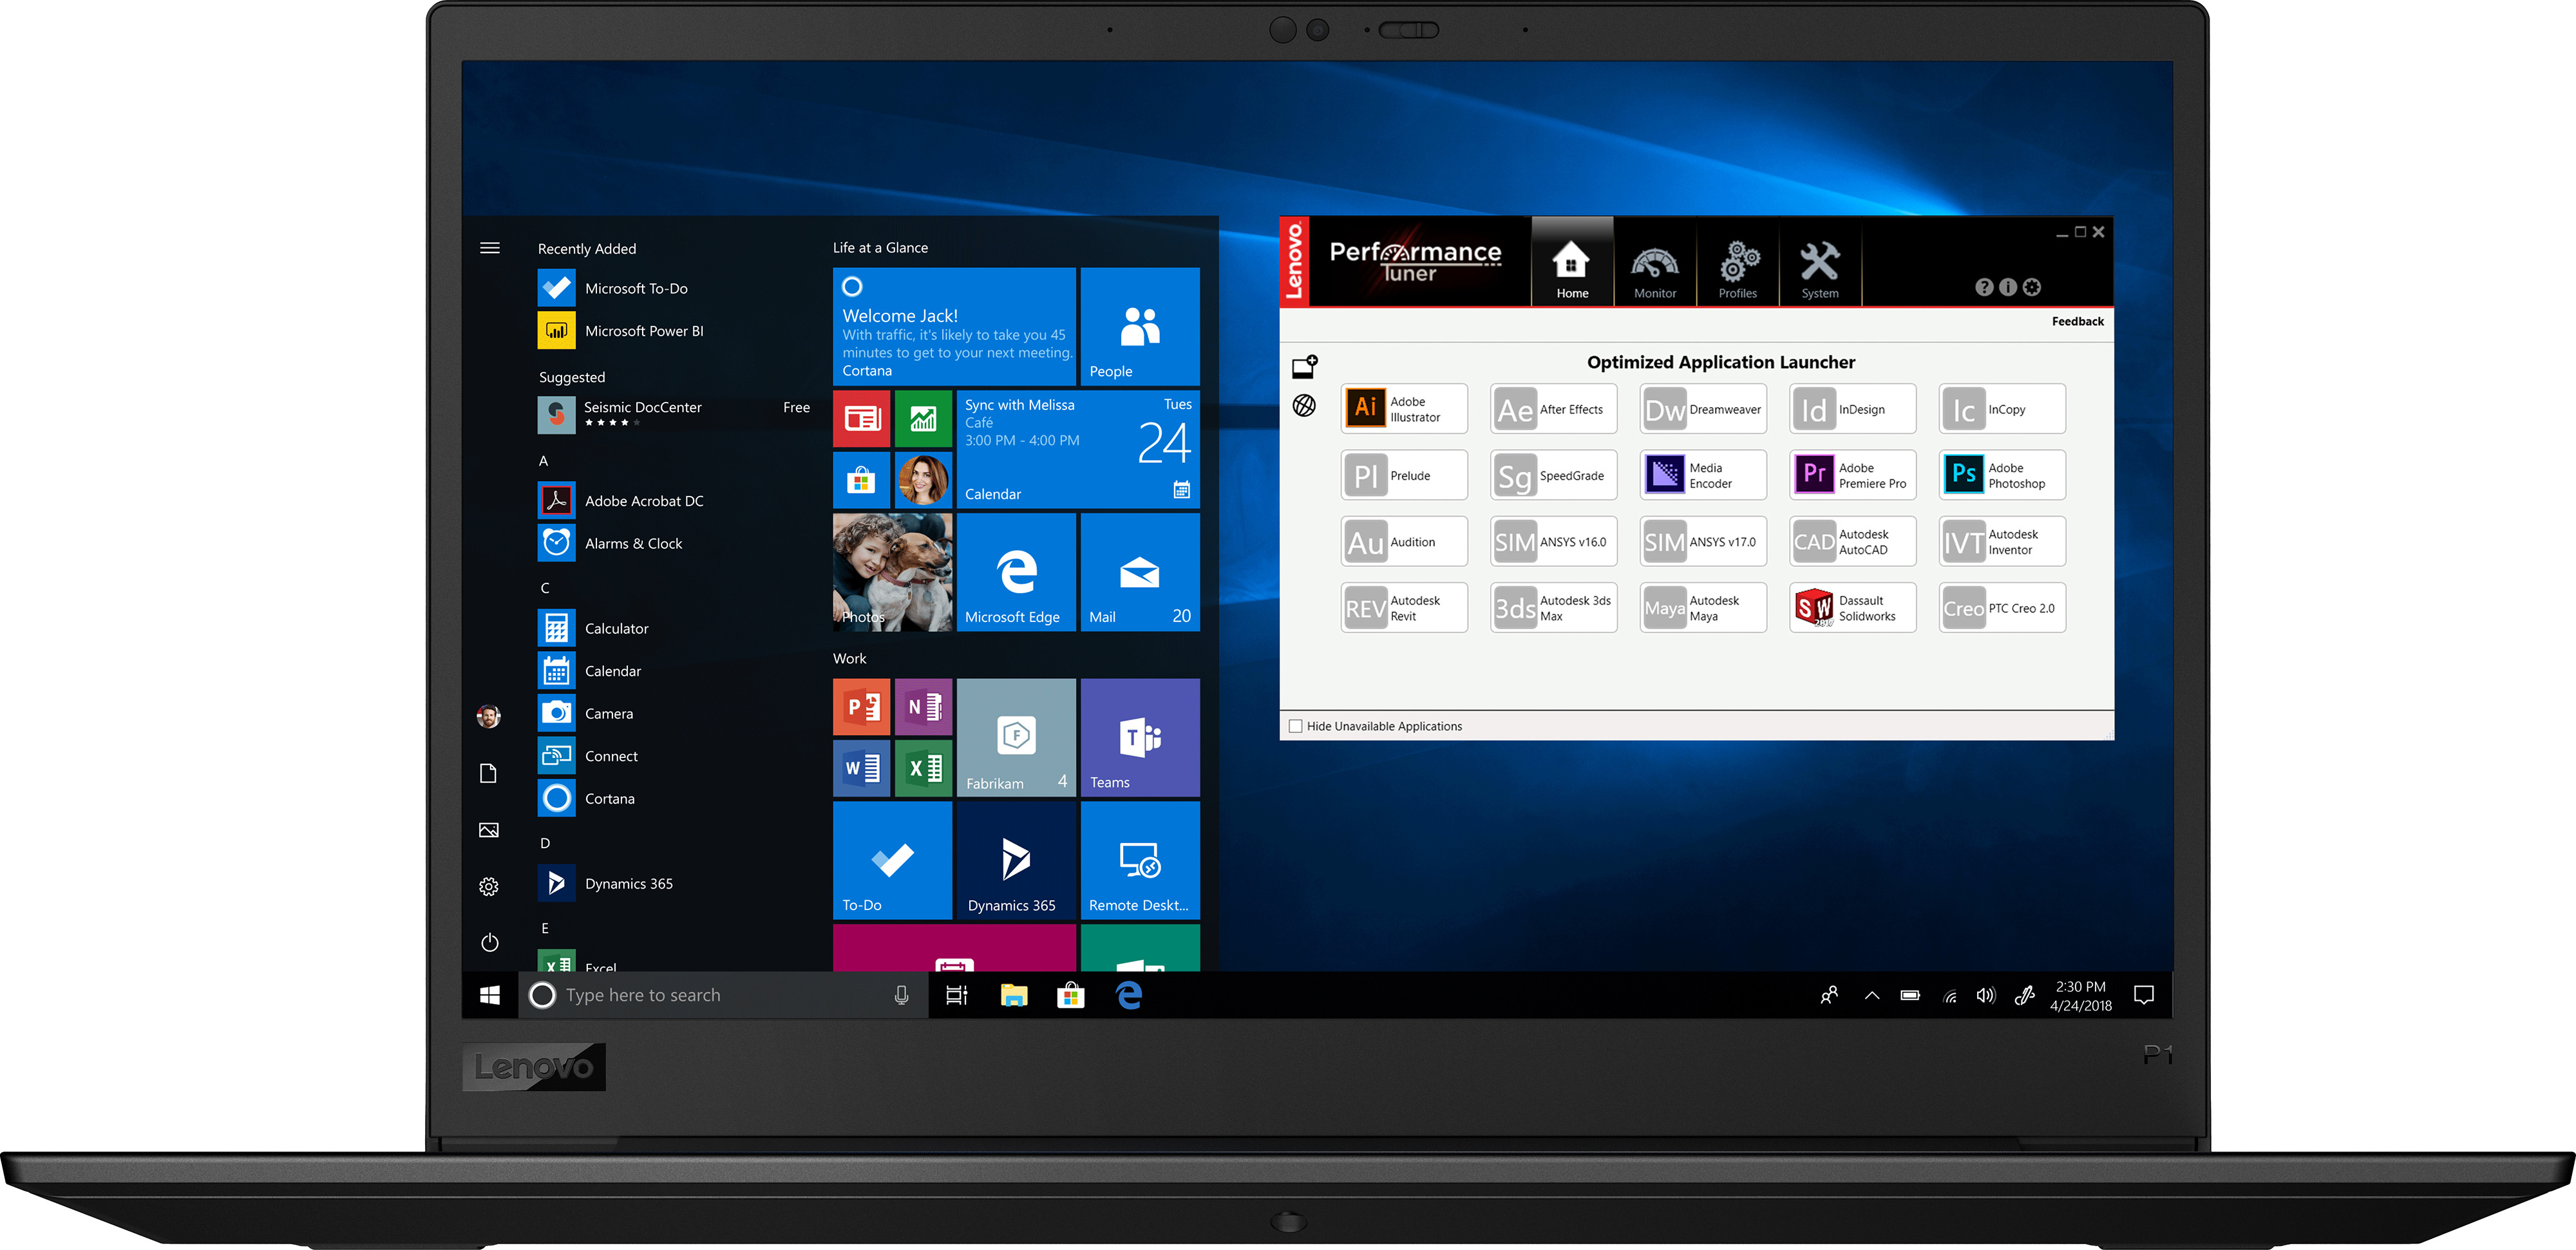Image resolution: width=2576 pixels, height=1250 pixels.
Task: Click the info icon in header
Action: (2008, 287)
